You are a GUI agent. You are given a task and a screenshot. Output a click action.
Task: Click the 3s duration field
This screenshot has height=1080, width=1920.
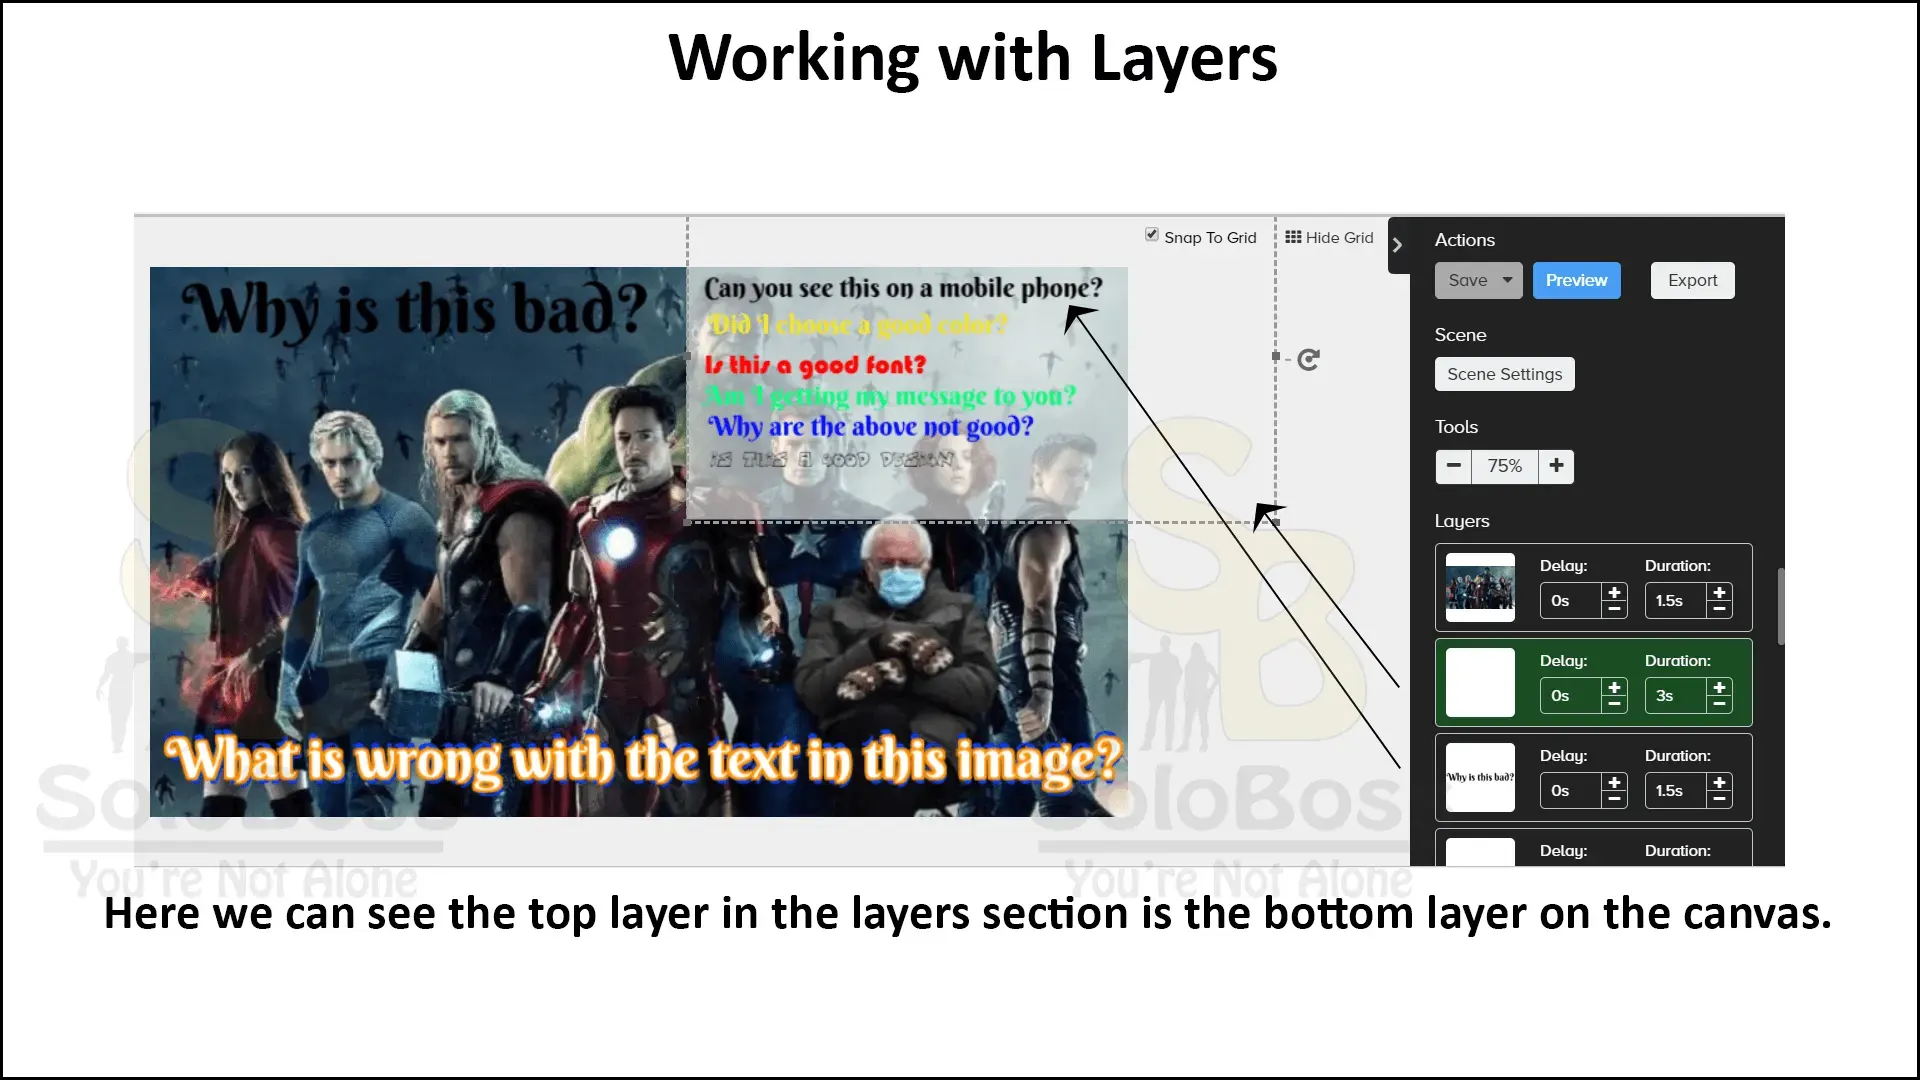coord(1676,696)
